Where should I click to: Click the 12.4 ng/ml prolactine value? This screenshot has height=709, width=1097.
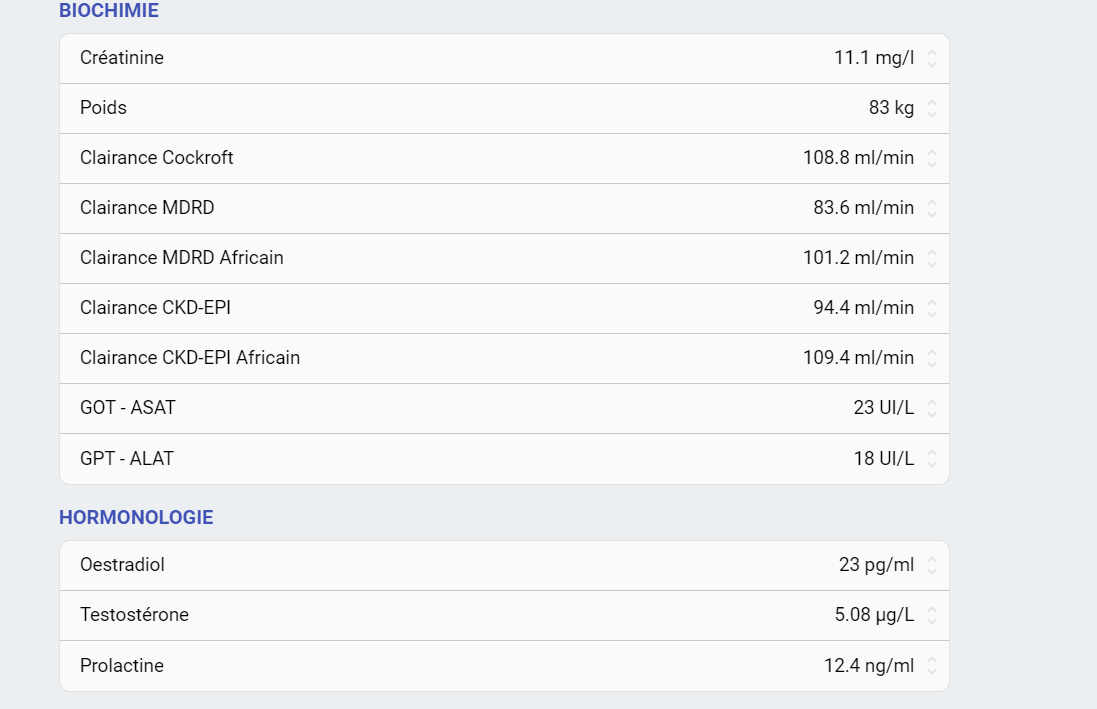[868, 665]
